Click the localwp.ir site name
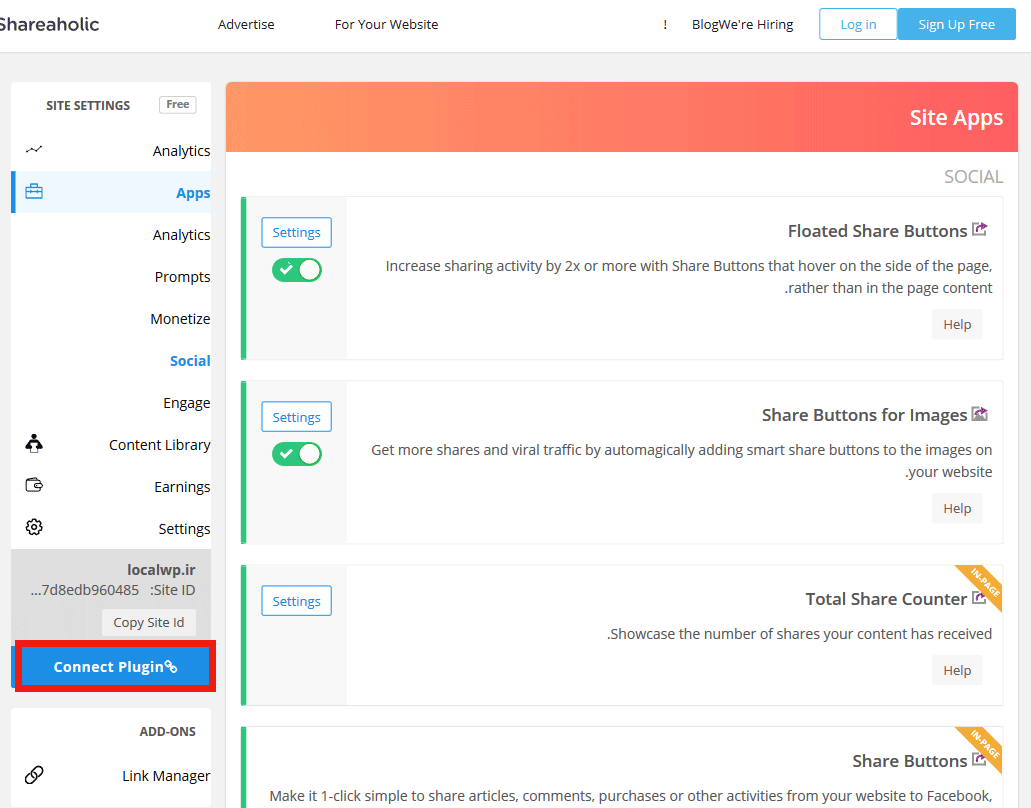The height and width of the screenshot is (808, 1031). [x=161, y=569]
